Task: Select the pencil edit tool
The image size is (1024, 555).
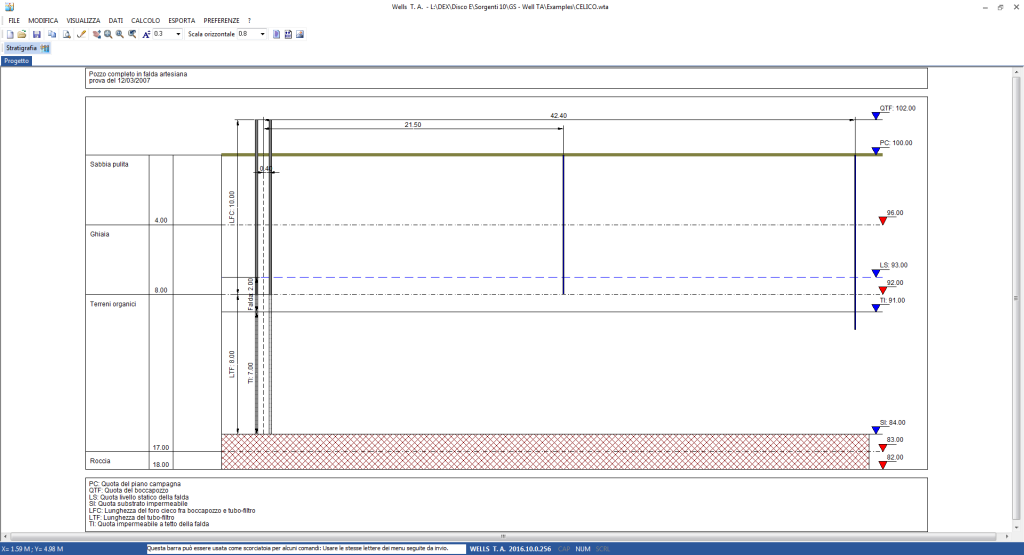Action: pos(81,34)
